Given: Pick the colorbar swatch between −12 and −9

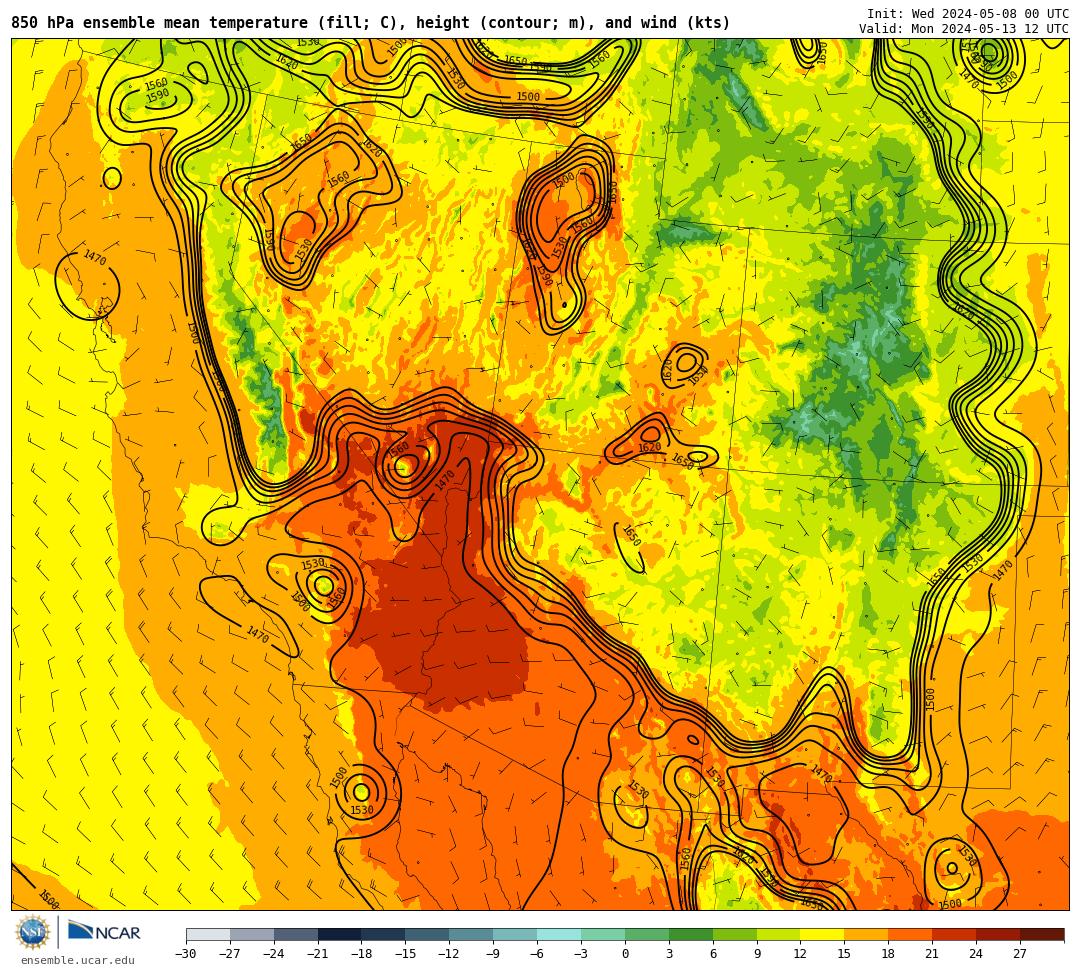Looking at the screenshot, I should 472,934.
